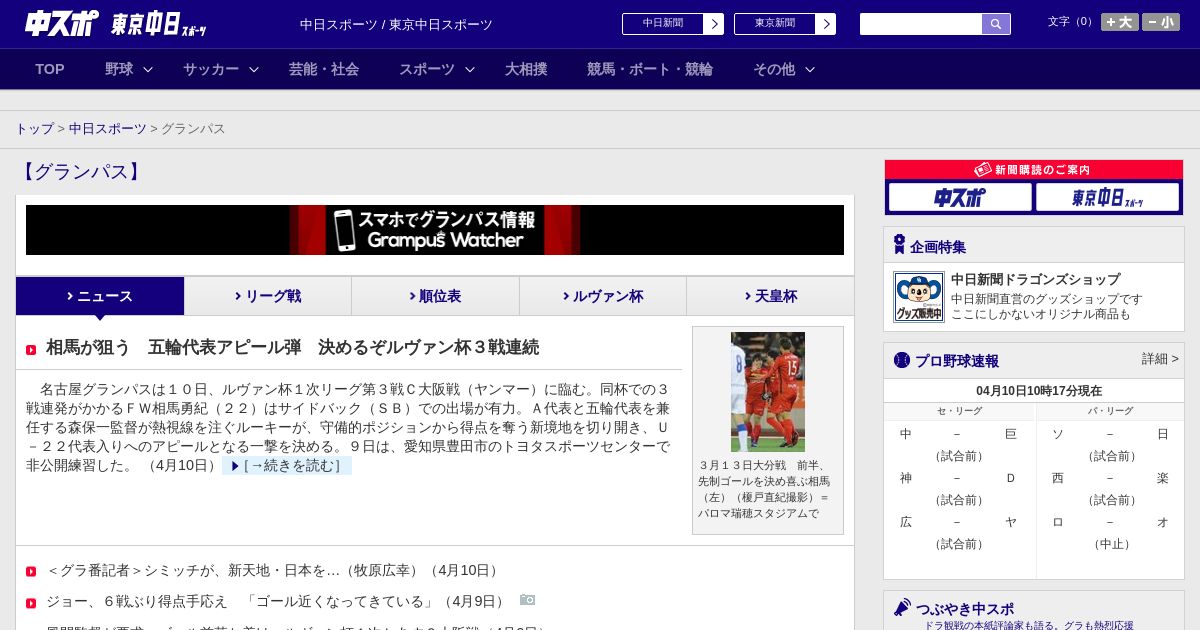1200x630 pixels.
Task: Click 新聞購読のご案内 newspaper icon
Action: click(x=983, y=170)
